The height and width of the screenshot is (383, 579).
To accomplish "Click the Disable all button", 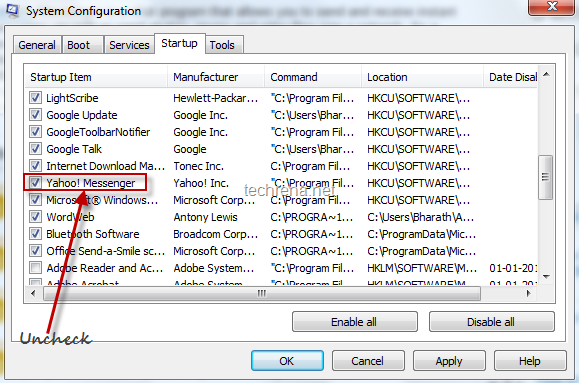I will 491,322.
